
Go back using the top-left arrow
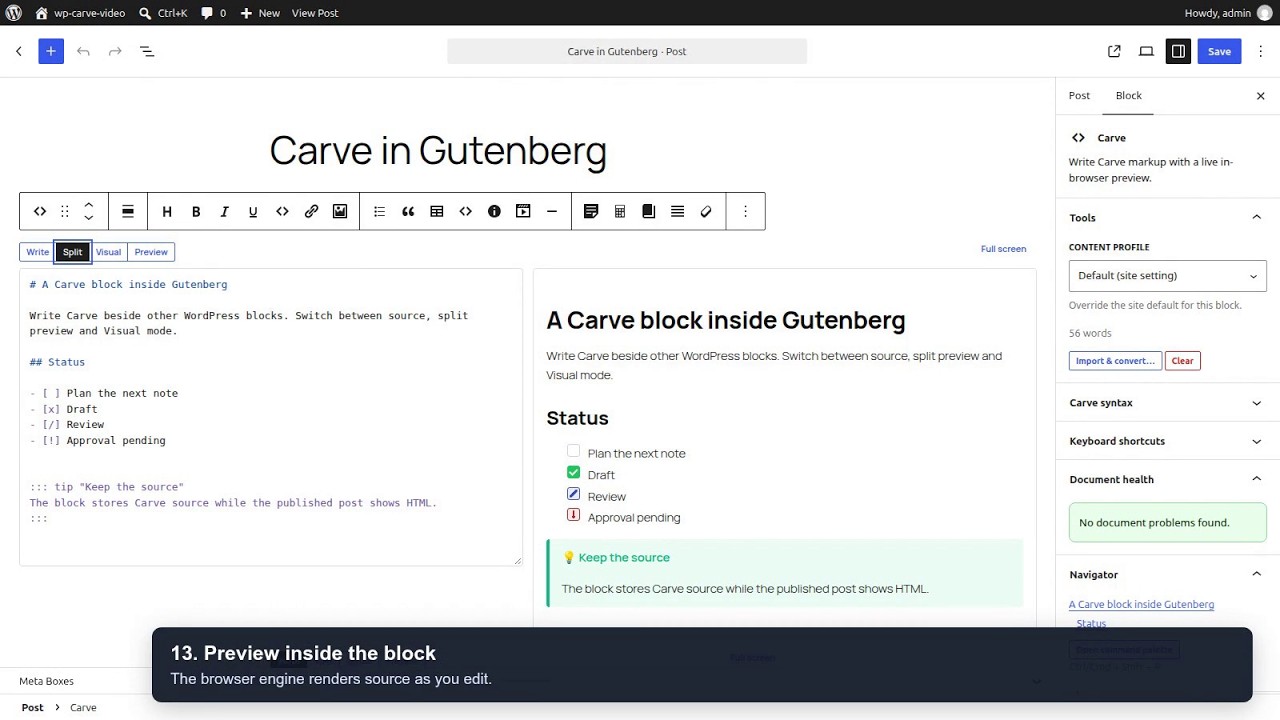18,51
